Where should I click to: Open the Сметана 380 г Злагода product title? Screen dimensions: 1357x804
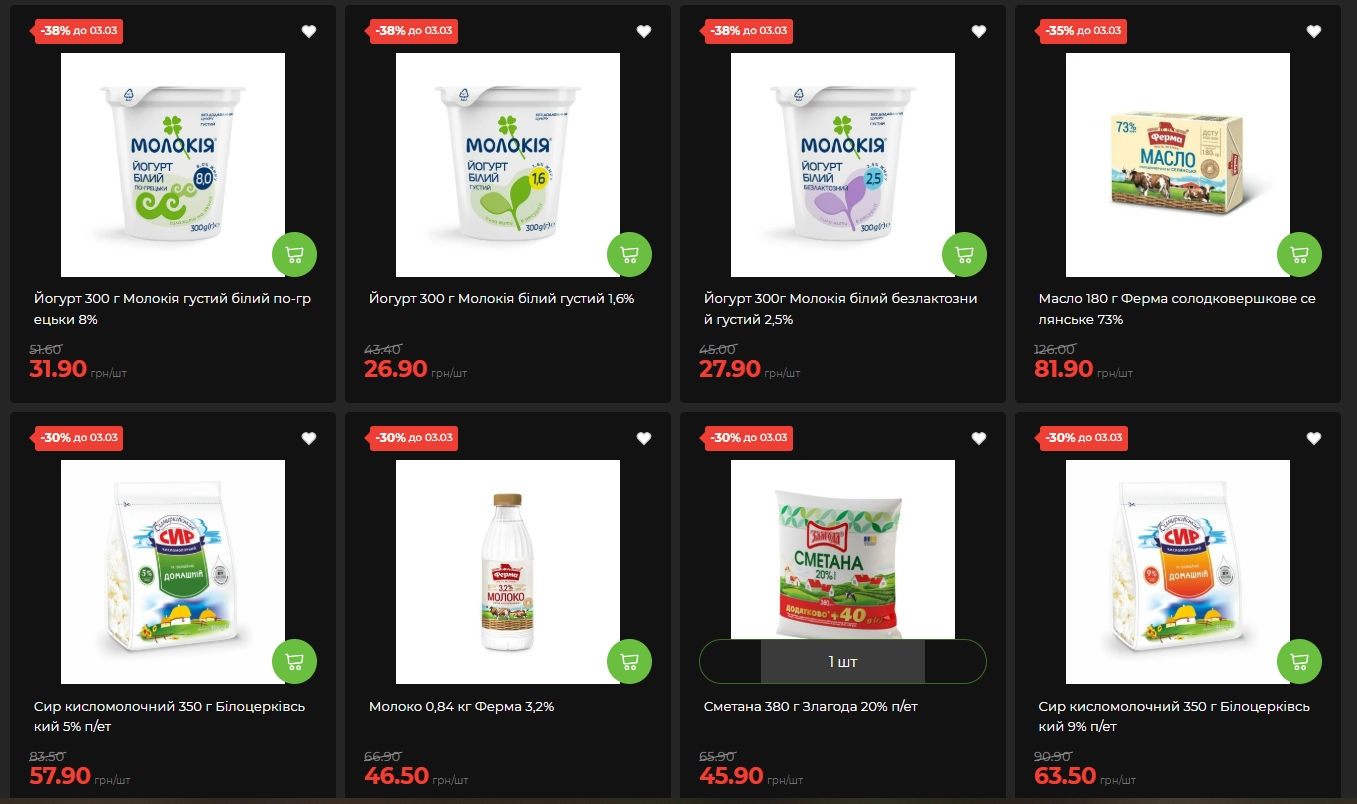(811, 707)
